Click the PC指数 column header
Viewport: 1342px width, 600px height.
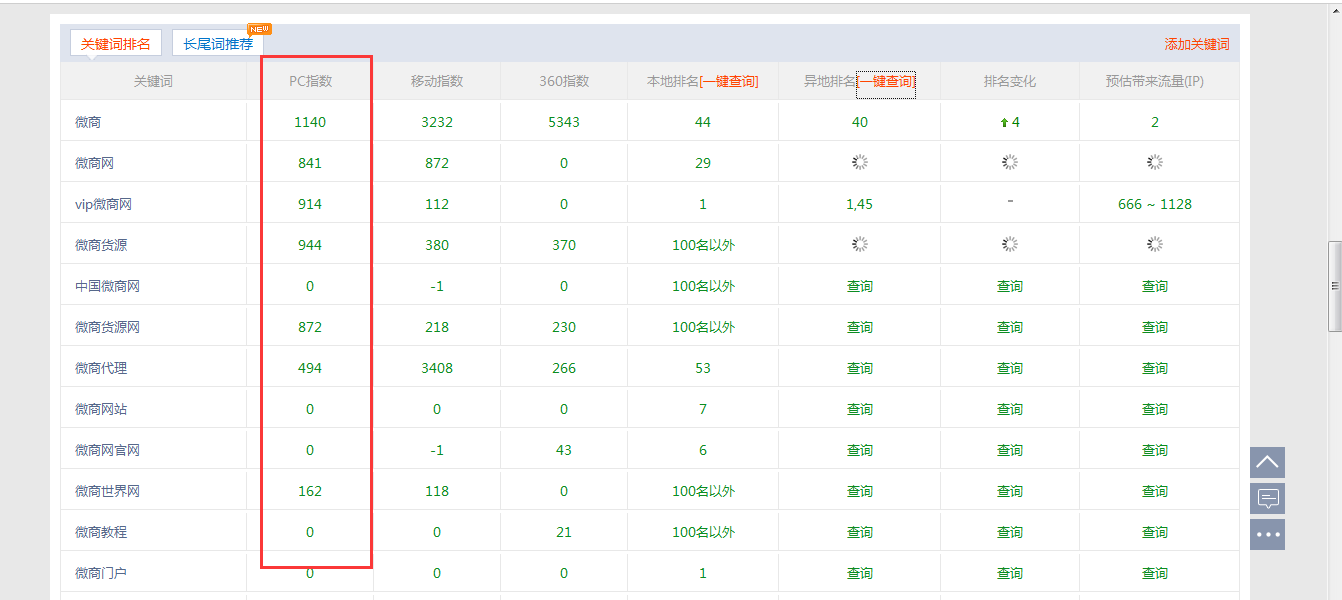click(311, 81)
